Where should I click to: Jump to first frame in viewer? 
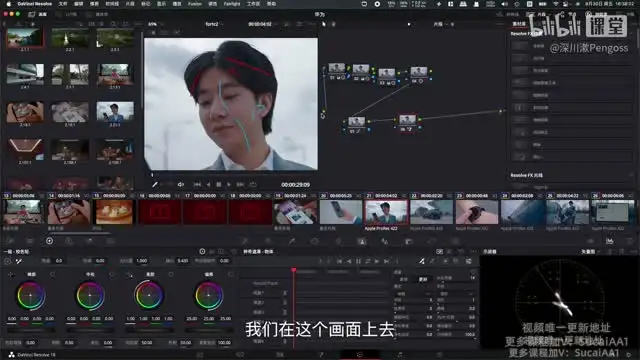(x=197, y=184)
